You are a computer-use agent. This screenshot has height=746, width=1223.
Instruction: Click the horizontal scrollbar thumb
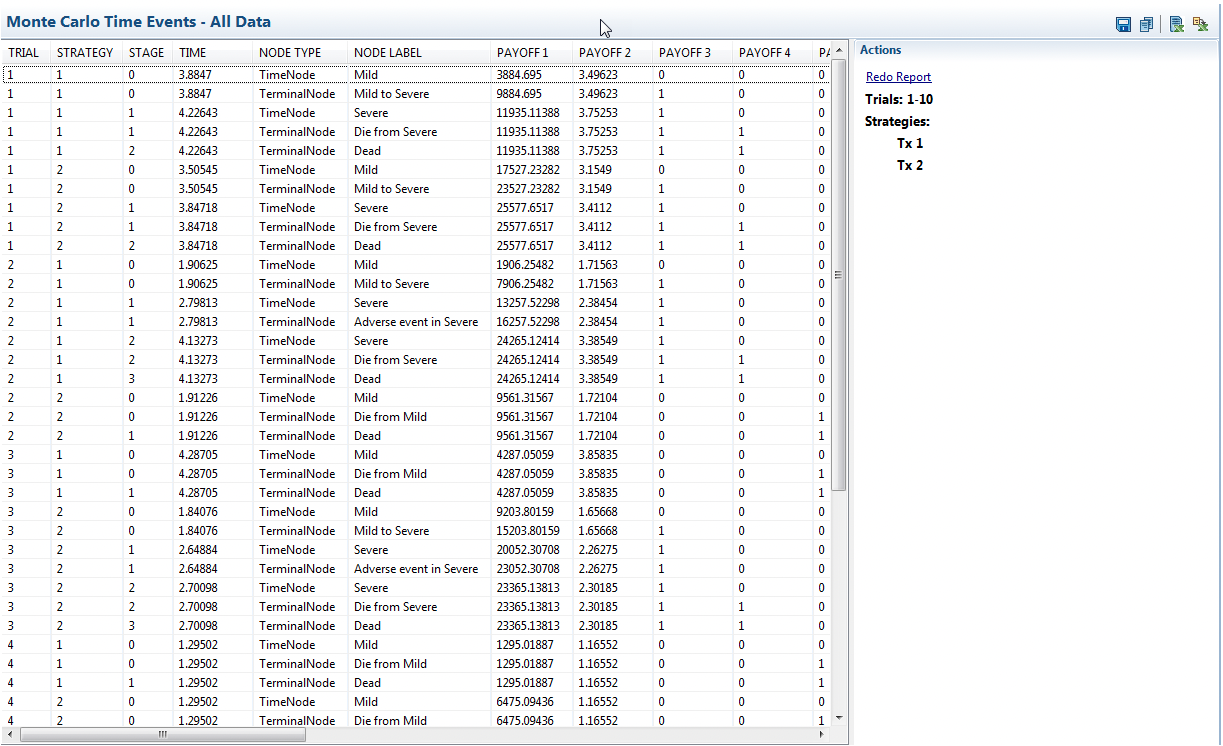(x=162, y=735)
